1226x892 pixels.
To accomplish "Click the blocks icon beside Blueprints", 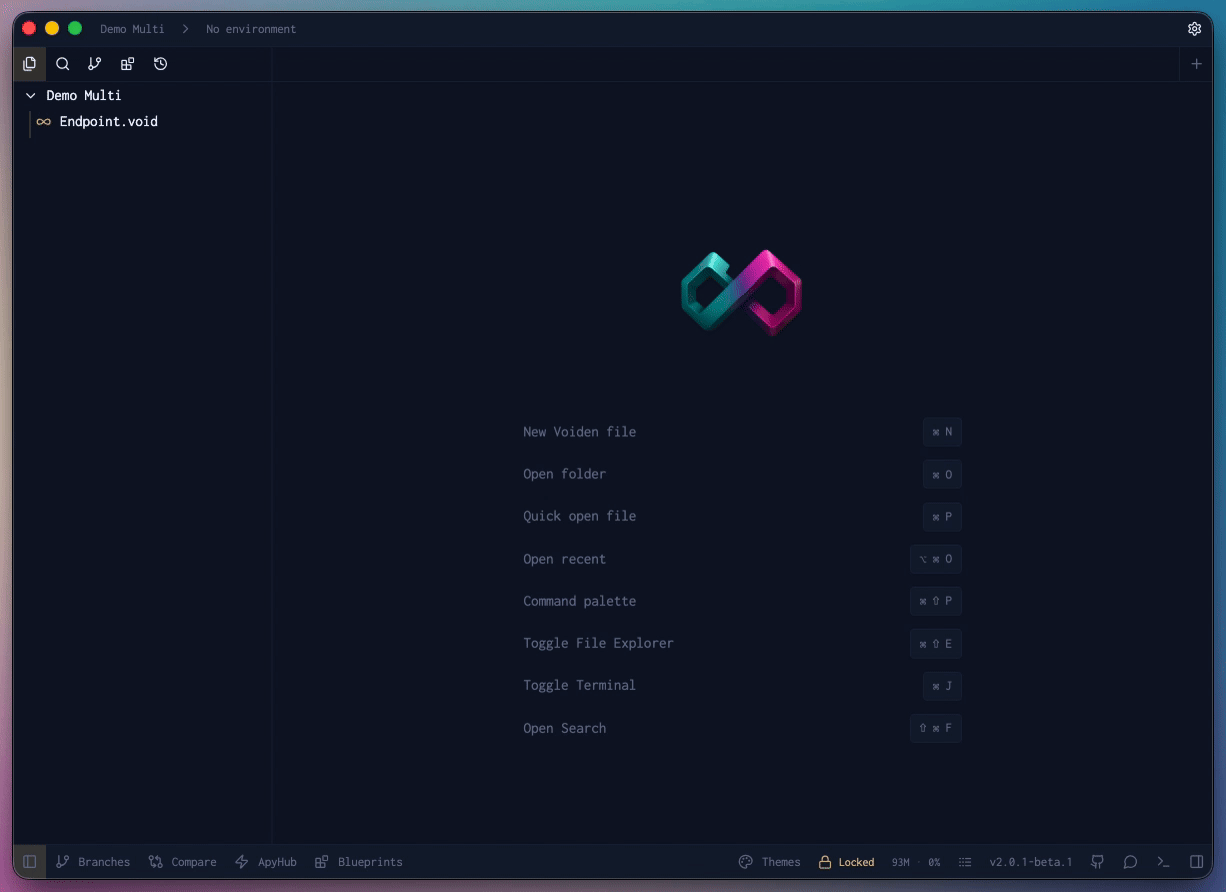I will click(321, 862).
